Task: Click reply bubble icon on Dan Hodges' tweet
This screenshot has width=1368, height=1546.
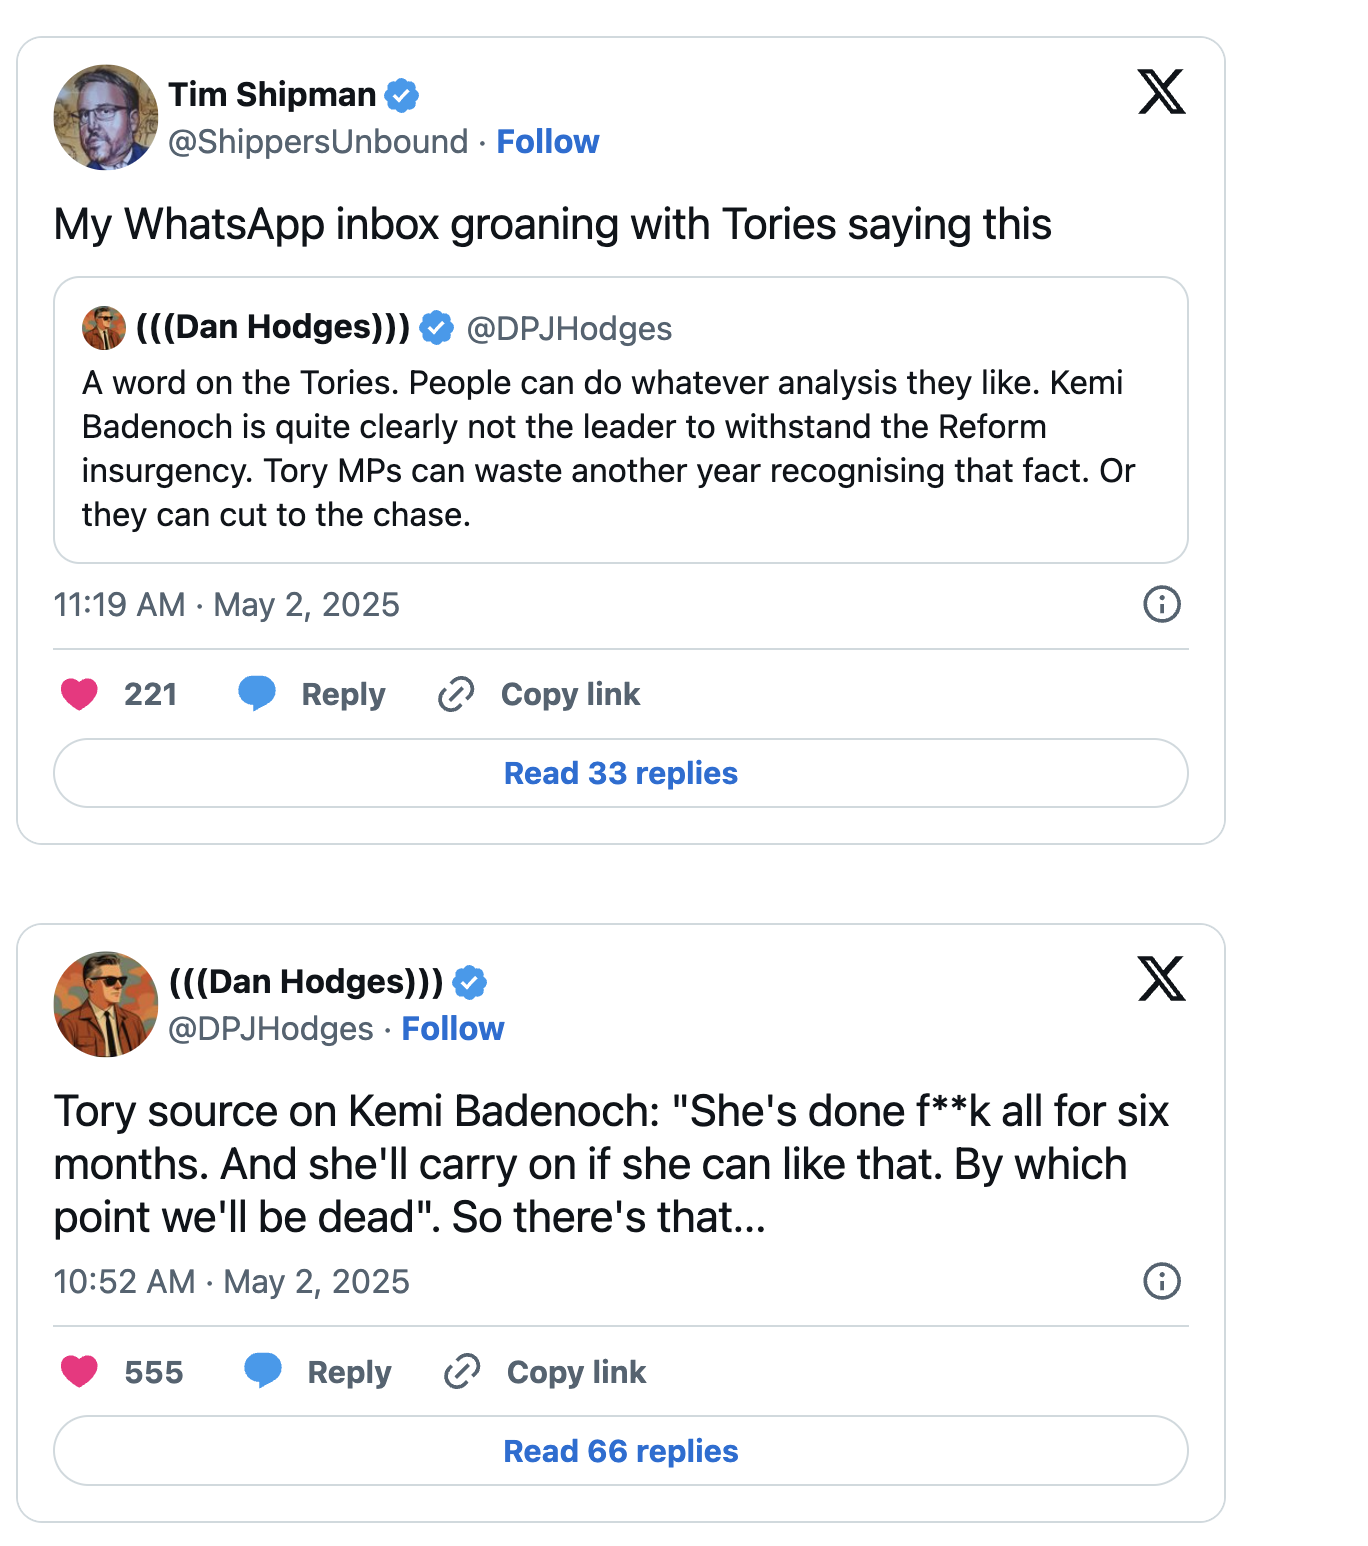Action: pyautogui.click(x=263, y=1370)
